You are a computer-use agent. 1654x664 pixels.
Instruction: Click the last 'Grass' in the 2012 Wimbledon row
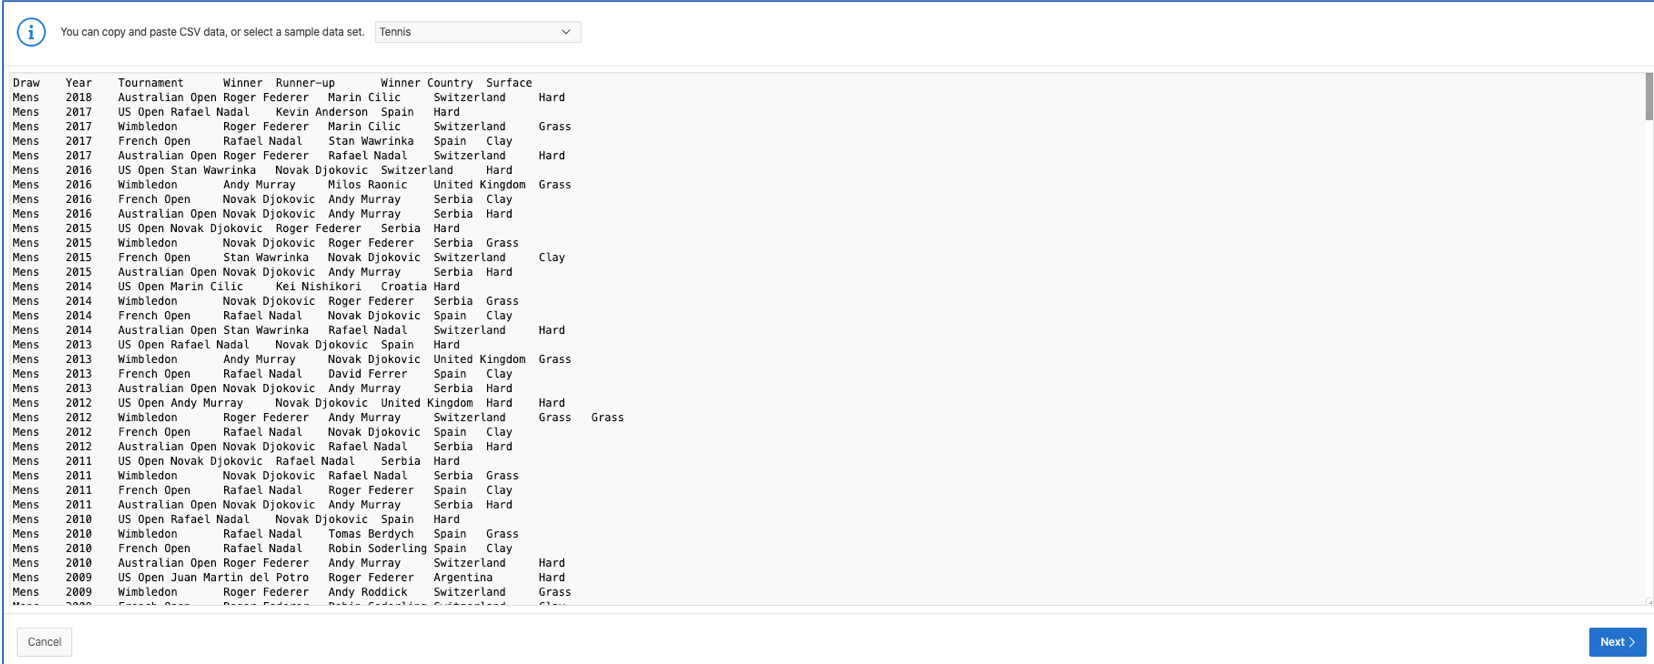[x=607, y=417]
